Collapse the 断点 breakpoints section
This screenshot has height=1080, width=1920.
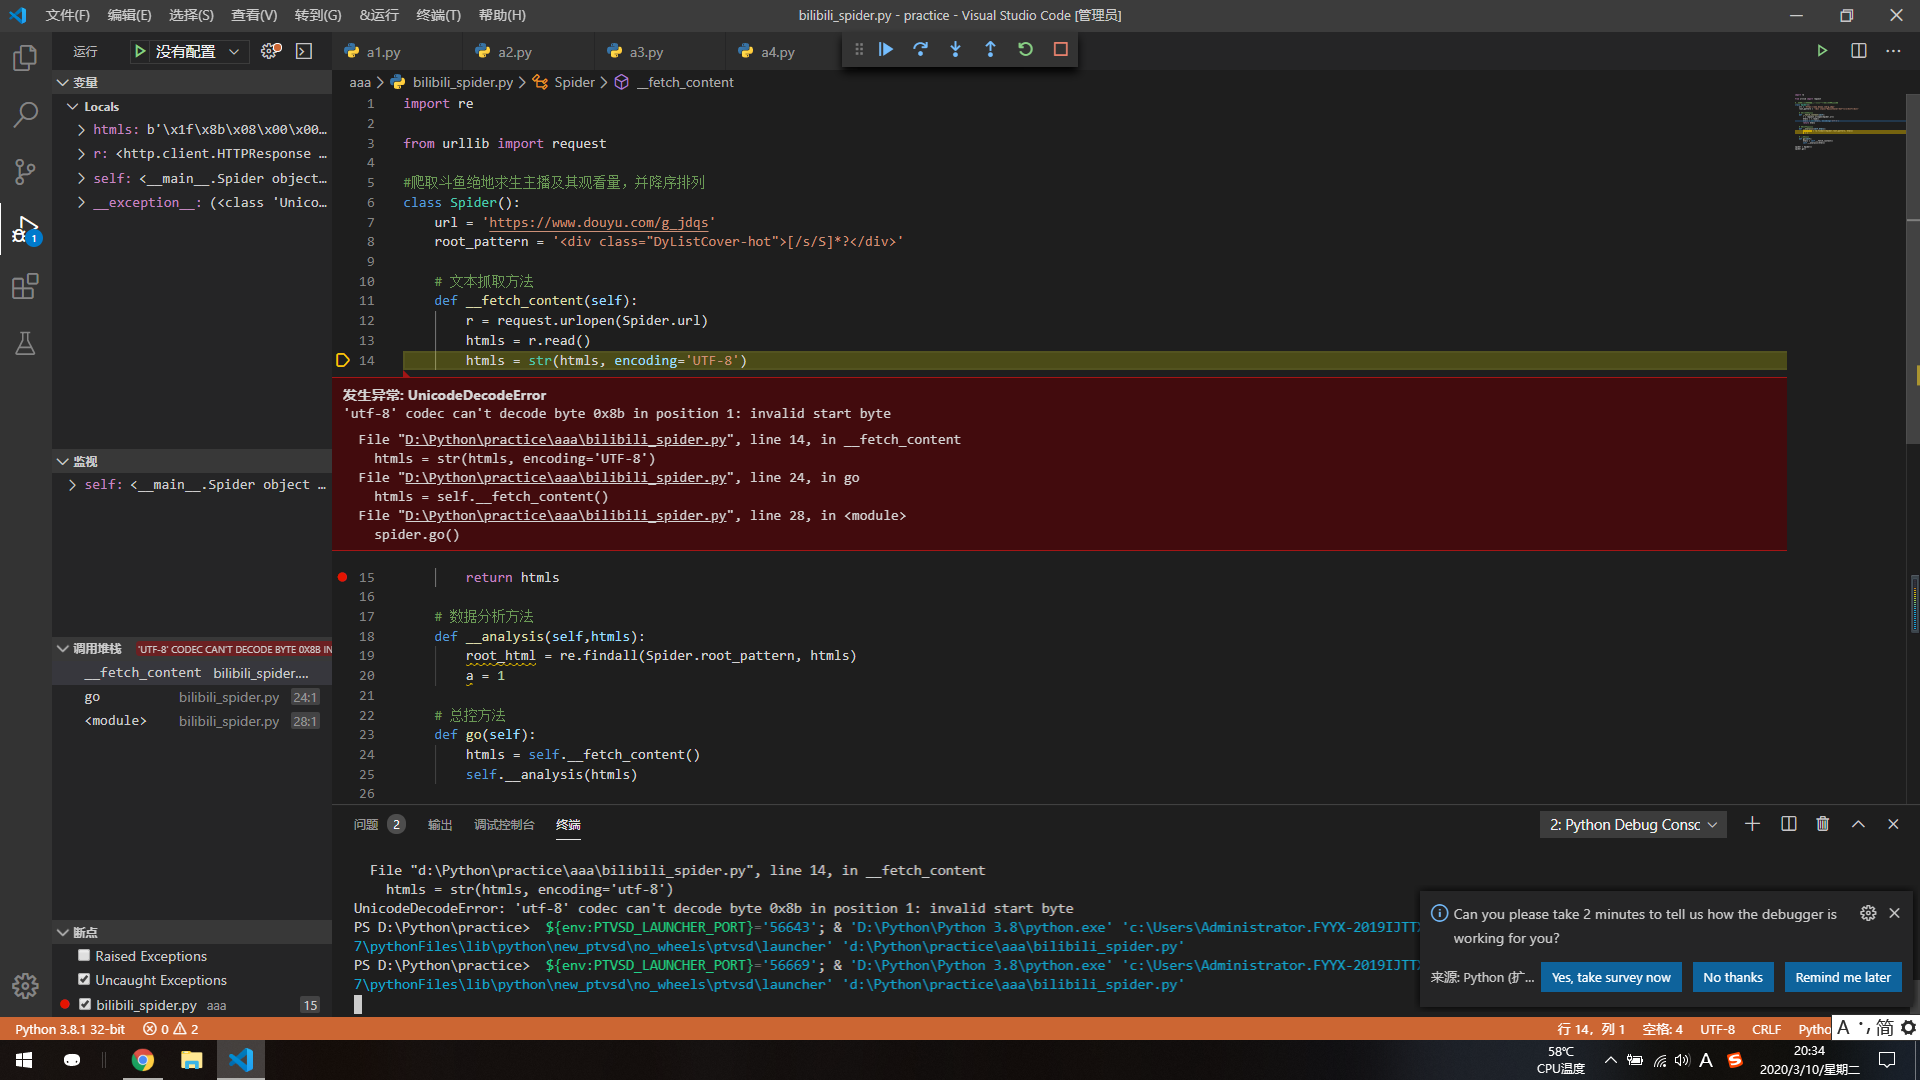point(63,932)
